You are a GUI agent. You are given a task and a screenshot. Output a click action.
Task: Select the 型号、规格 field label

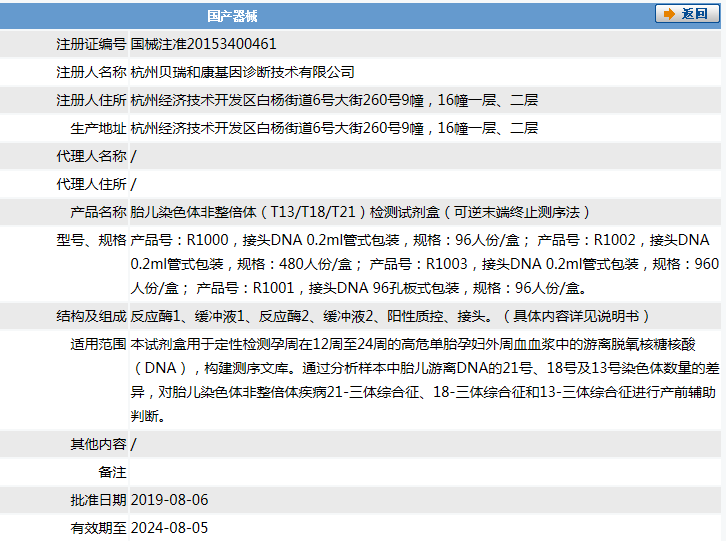pos(91,240)
